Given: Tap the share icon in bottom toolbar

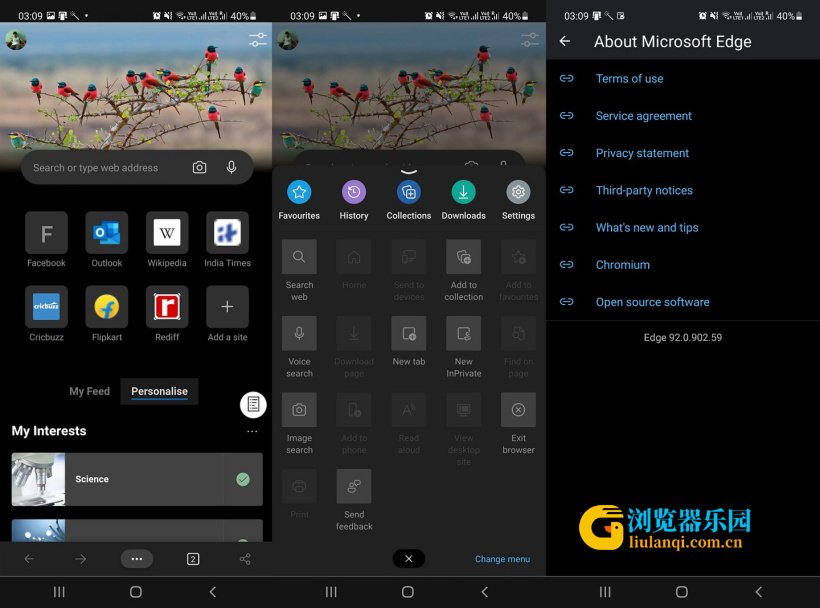Looking at the screenshot, I should coord(245,559).
